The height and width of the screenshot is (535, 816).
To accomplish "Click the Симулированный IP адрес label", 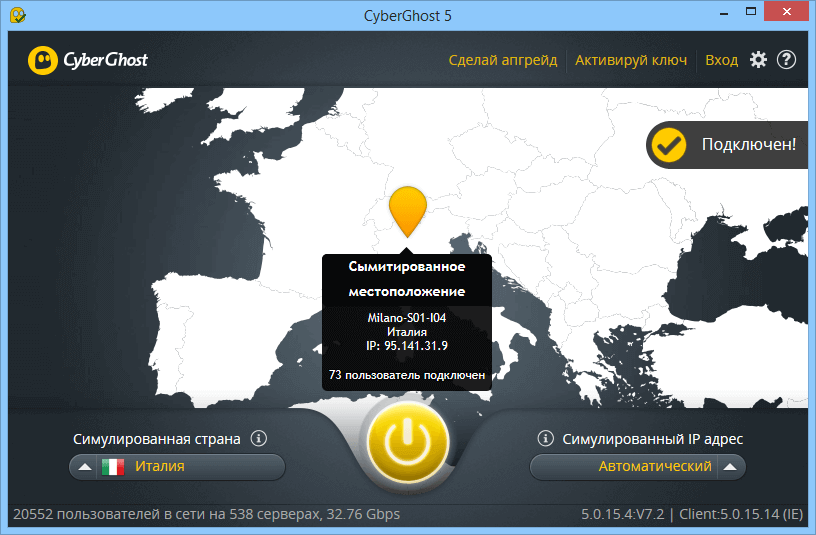I will [653, 439].
